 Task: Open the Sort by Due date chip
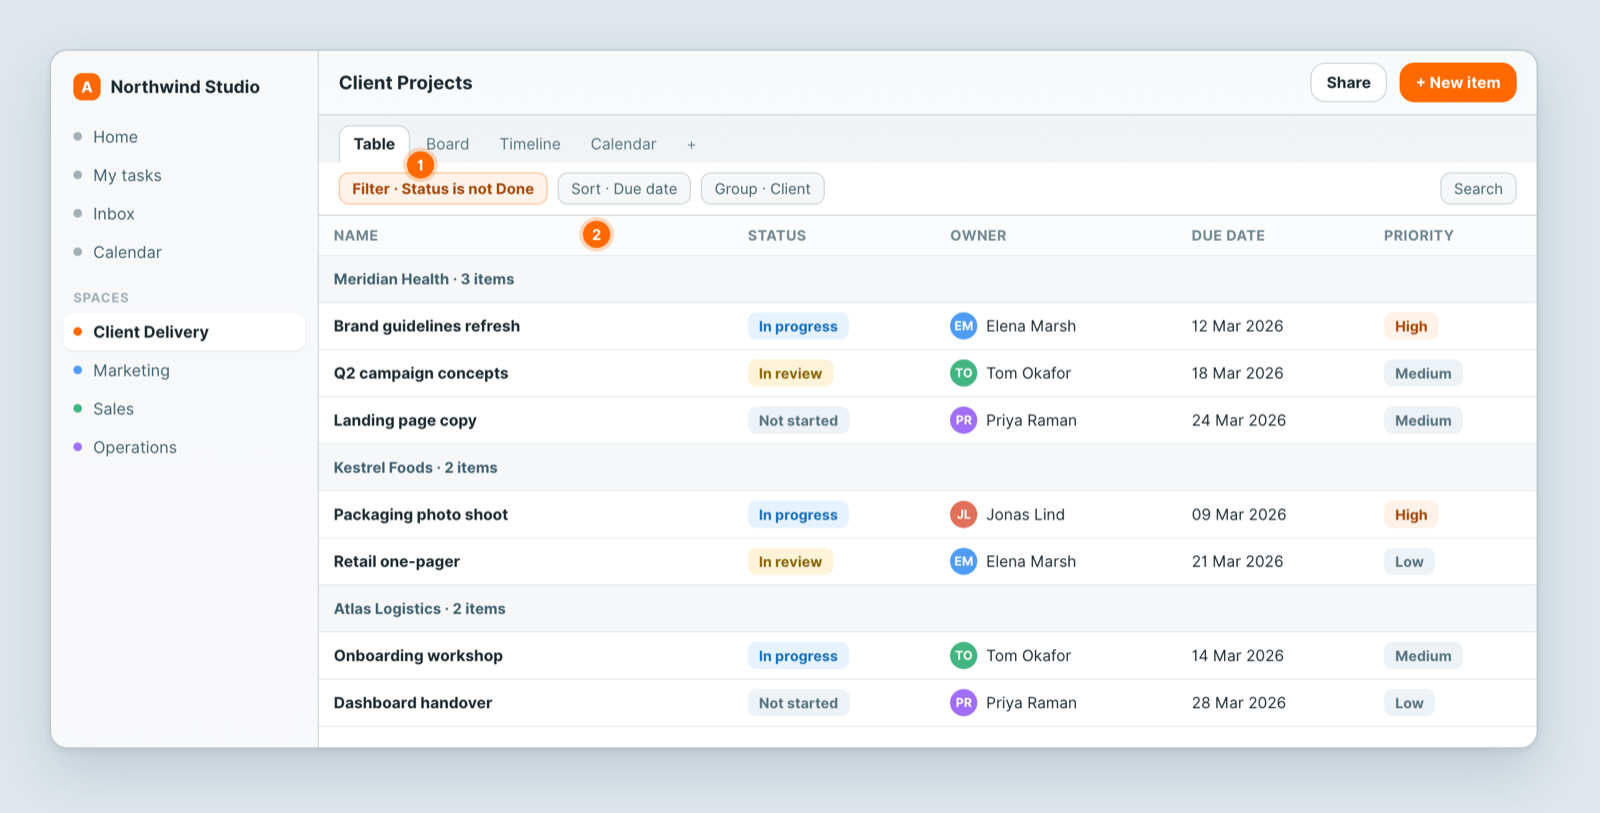(x=624, y=189)
